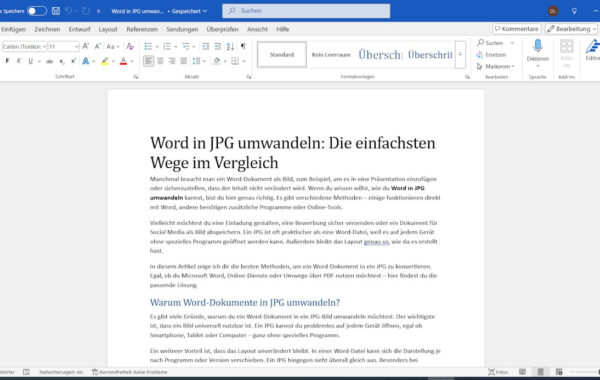The width and height of the screenshot is (600, 380).
Task: Click the Suchen search field
Action: (x=306, y=11)
